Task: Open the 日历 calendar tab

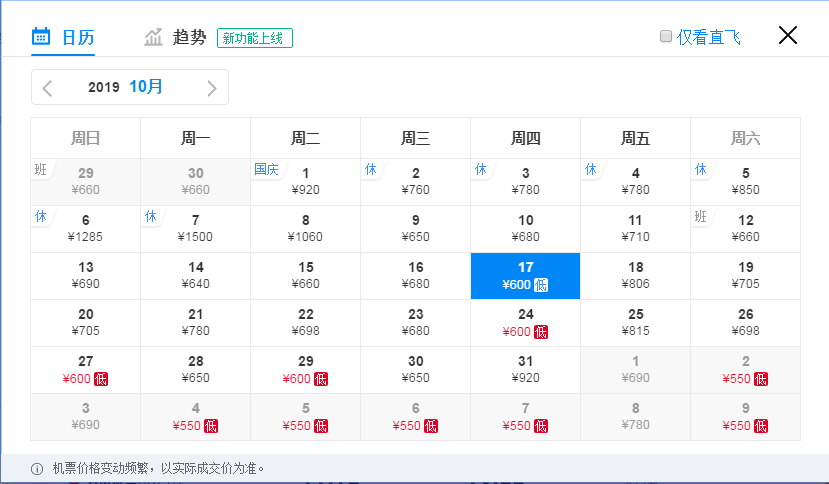Action: click(63, 38)
